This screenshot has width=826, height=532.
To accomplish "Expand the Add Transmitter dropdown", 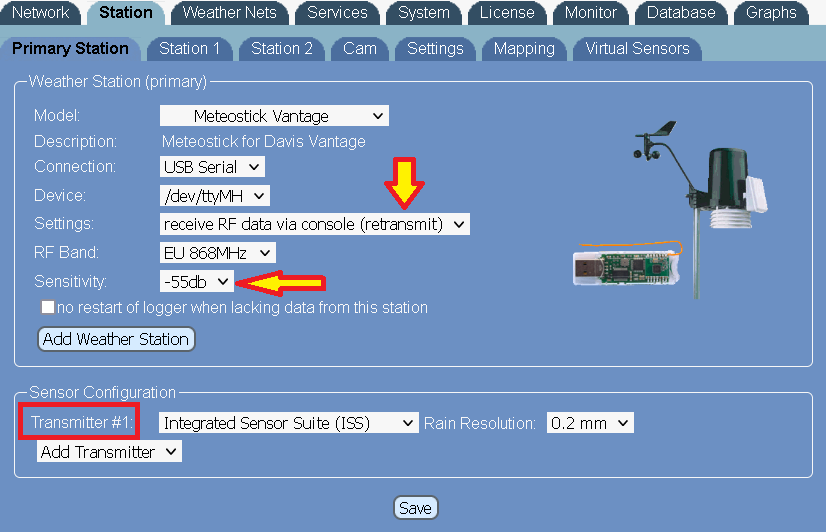I will [x=109, y=452].
